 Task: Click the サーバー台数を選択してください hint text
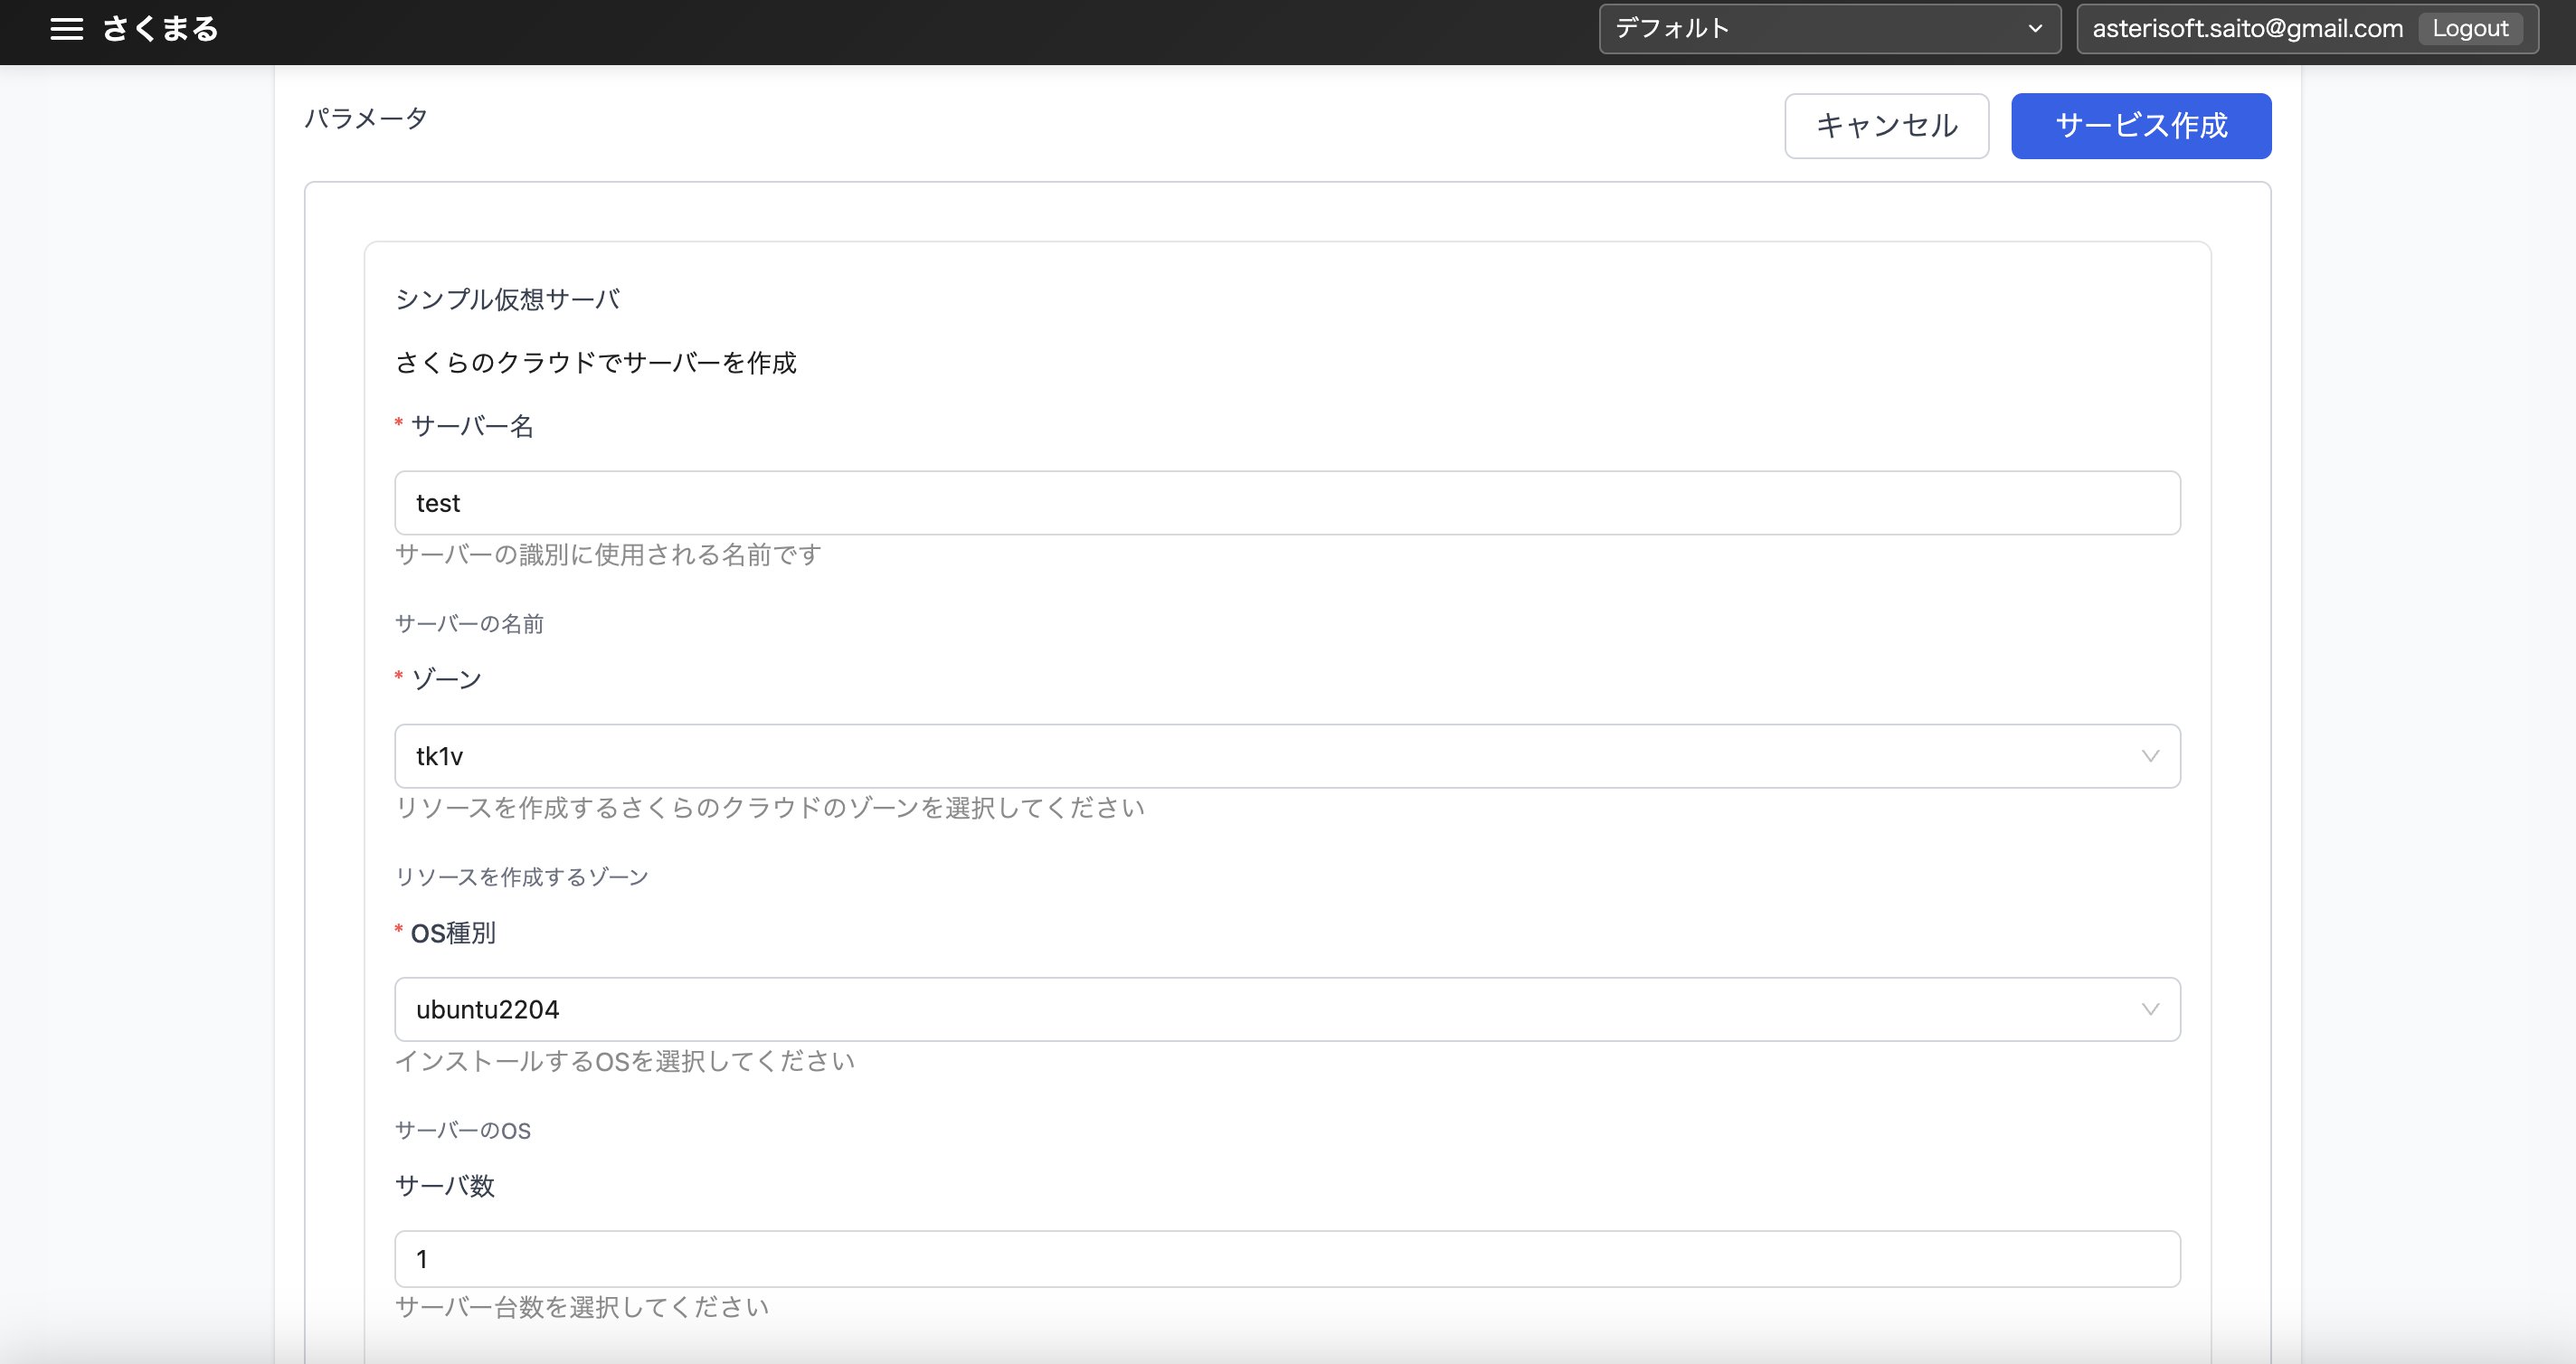click(x=582, y=1306)
